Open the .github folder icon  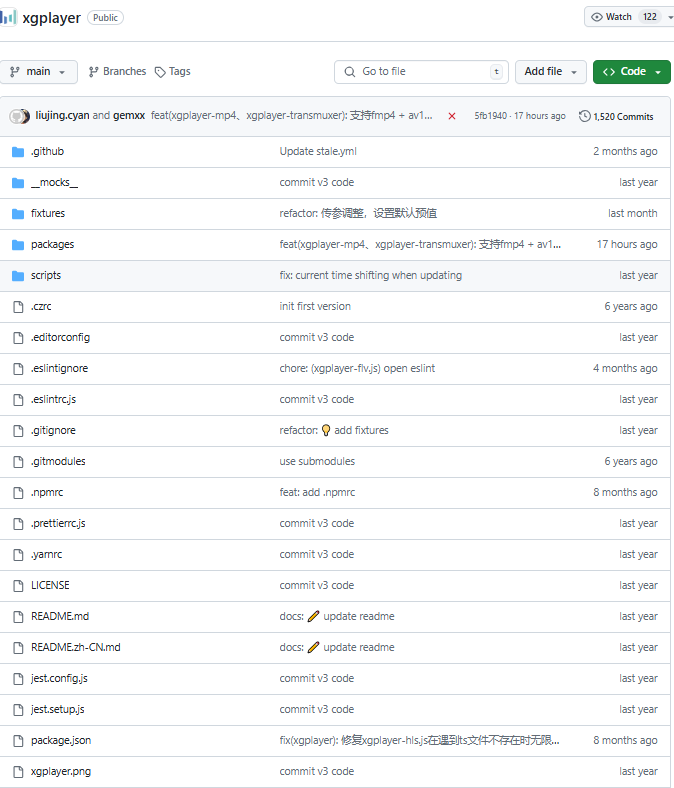point(18,152)
